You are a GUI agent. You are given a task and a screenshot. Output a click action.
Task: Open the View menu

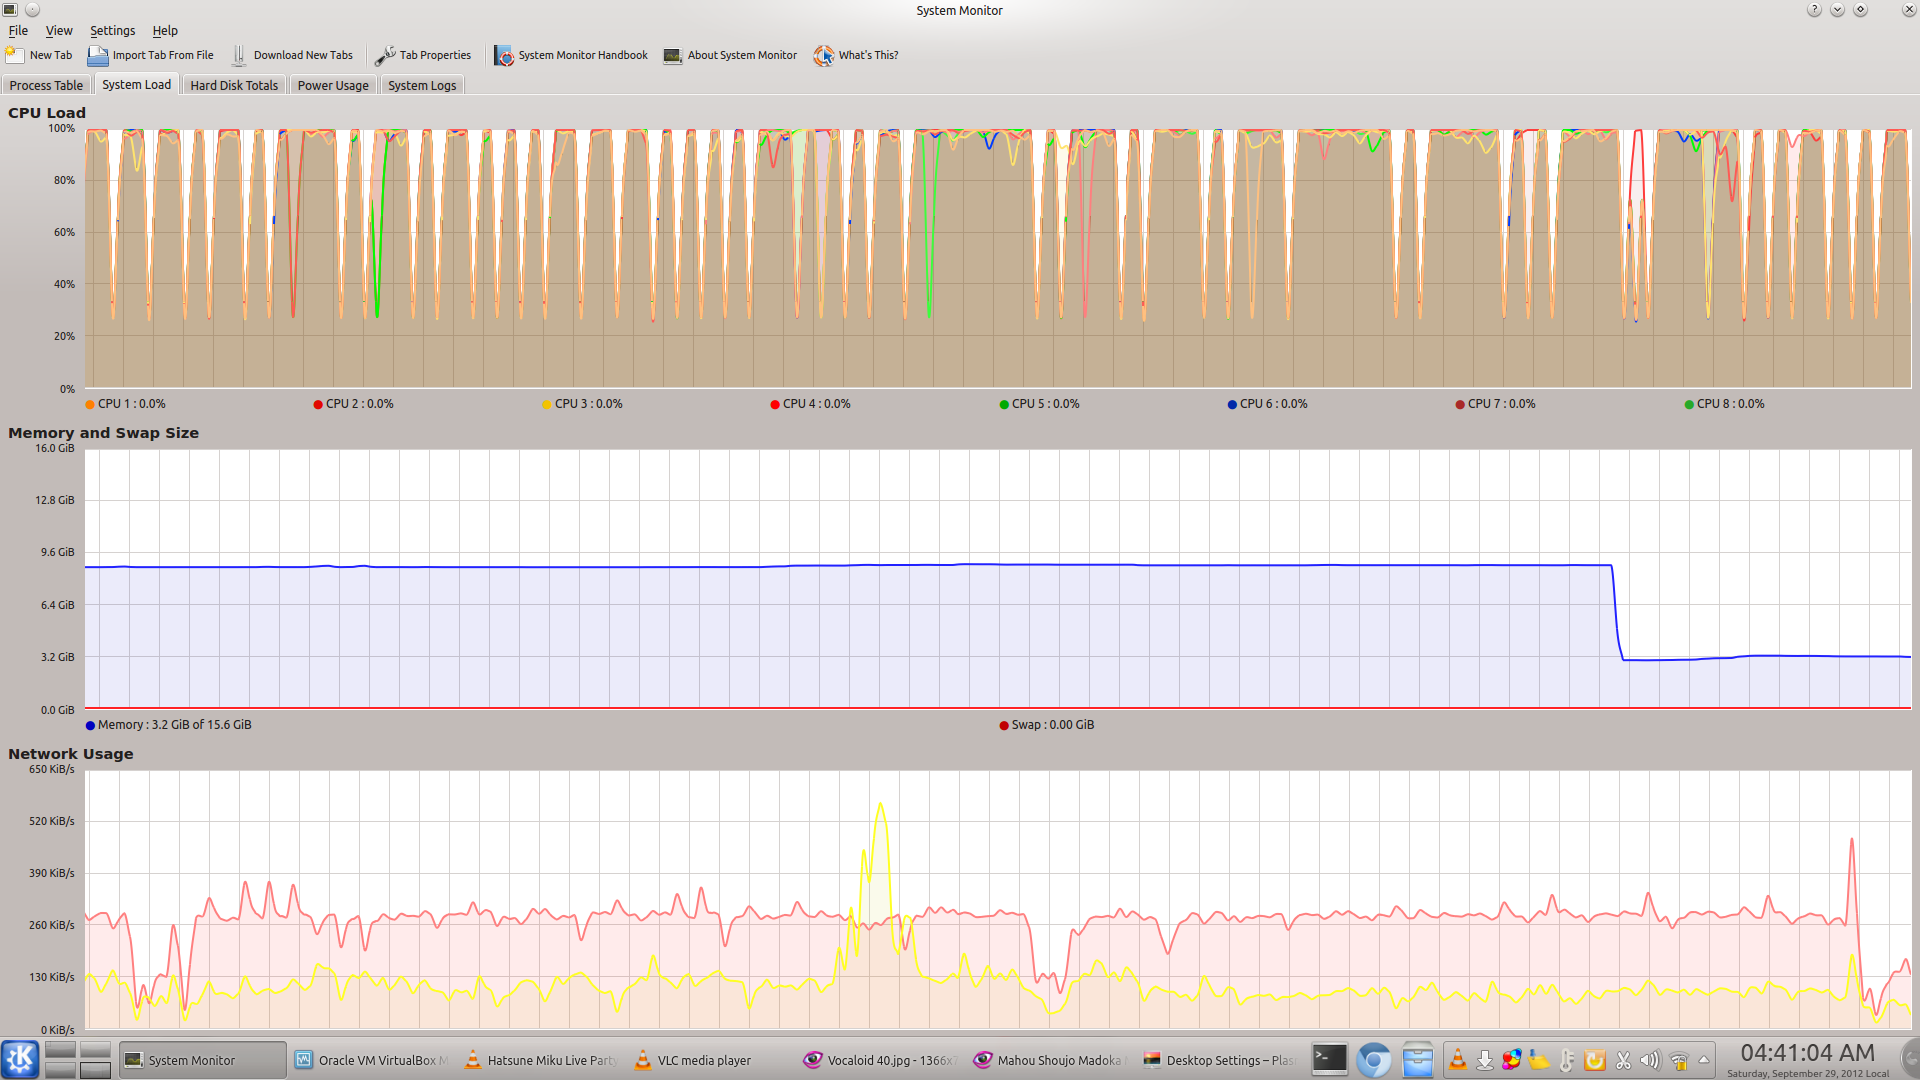click(x=59, y=30)
